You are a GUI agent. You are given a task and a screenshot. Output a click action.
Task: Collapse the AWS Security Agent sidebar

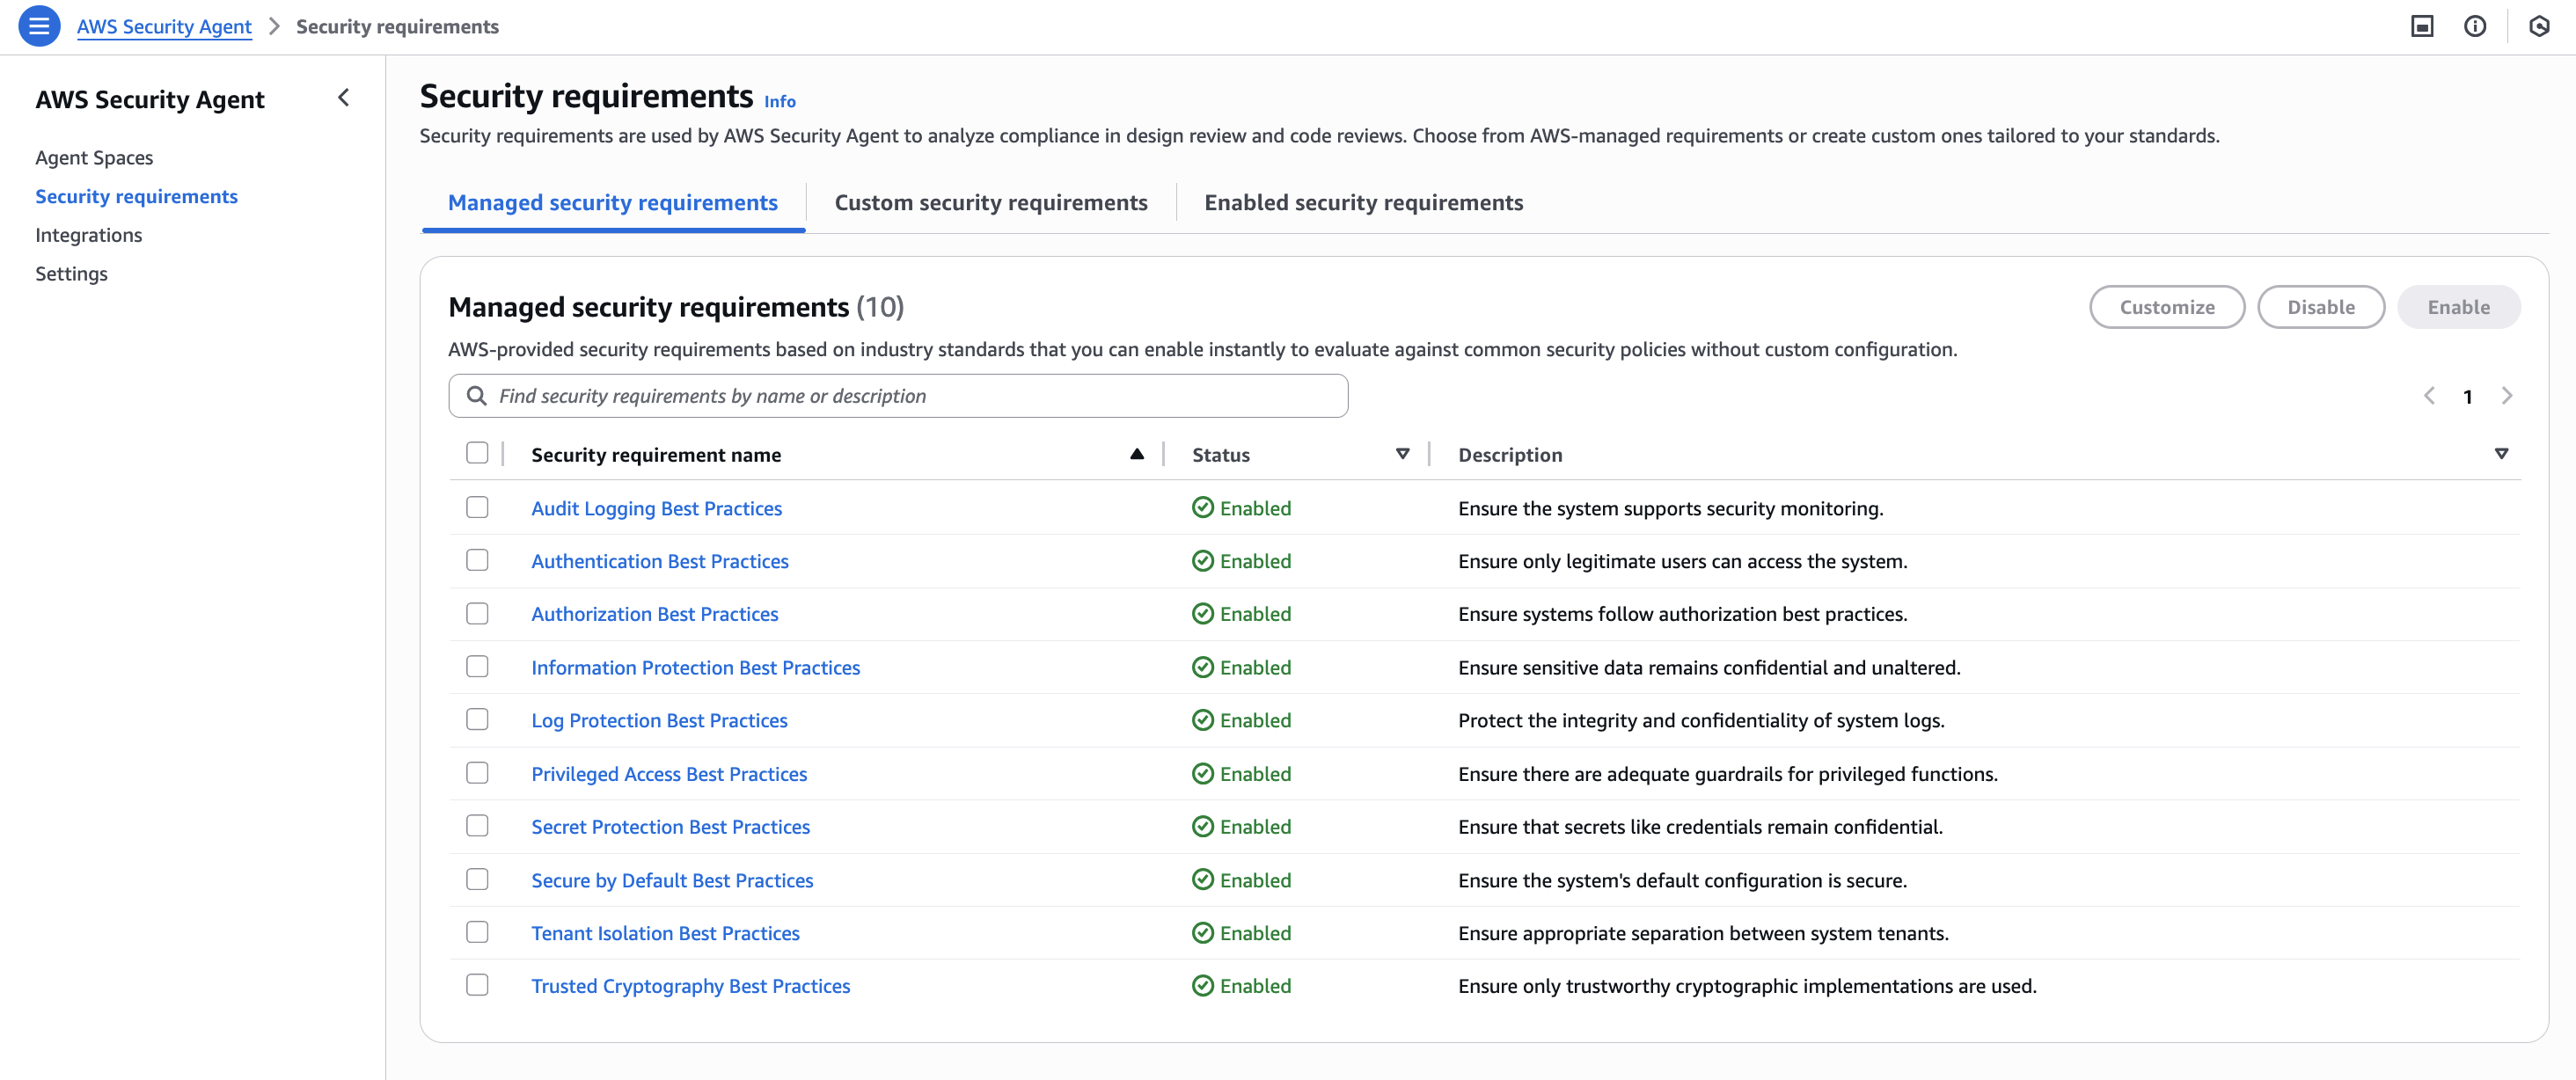343,98
